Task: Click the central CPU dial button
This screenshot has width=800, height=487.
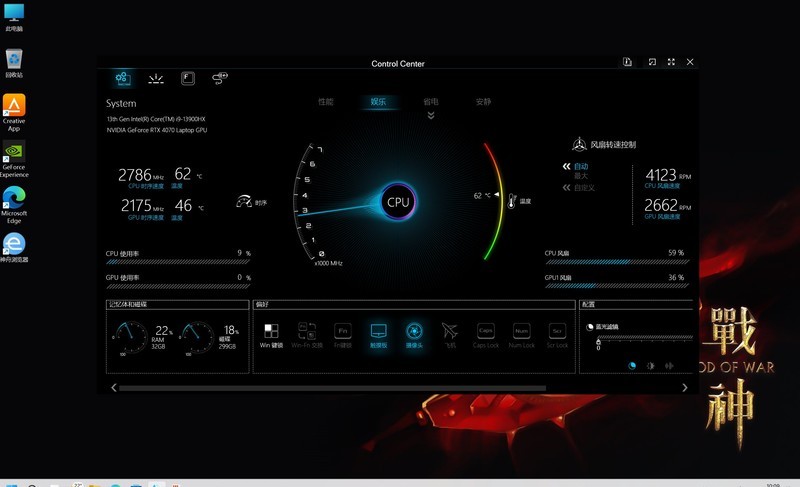Action: coord(398,201)
